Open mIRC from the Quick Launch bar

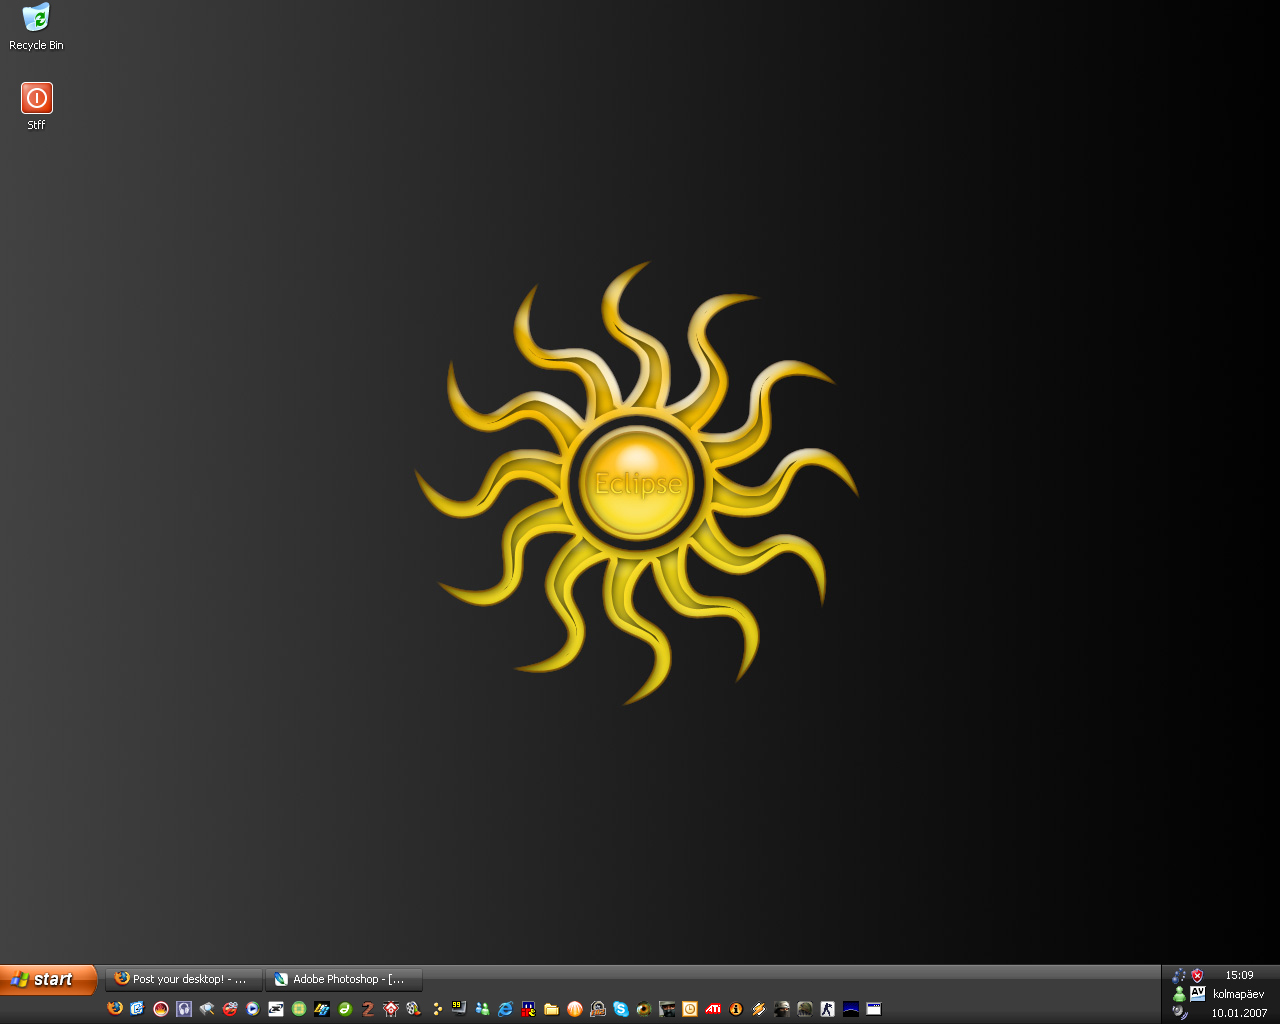529,1009
